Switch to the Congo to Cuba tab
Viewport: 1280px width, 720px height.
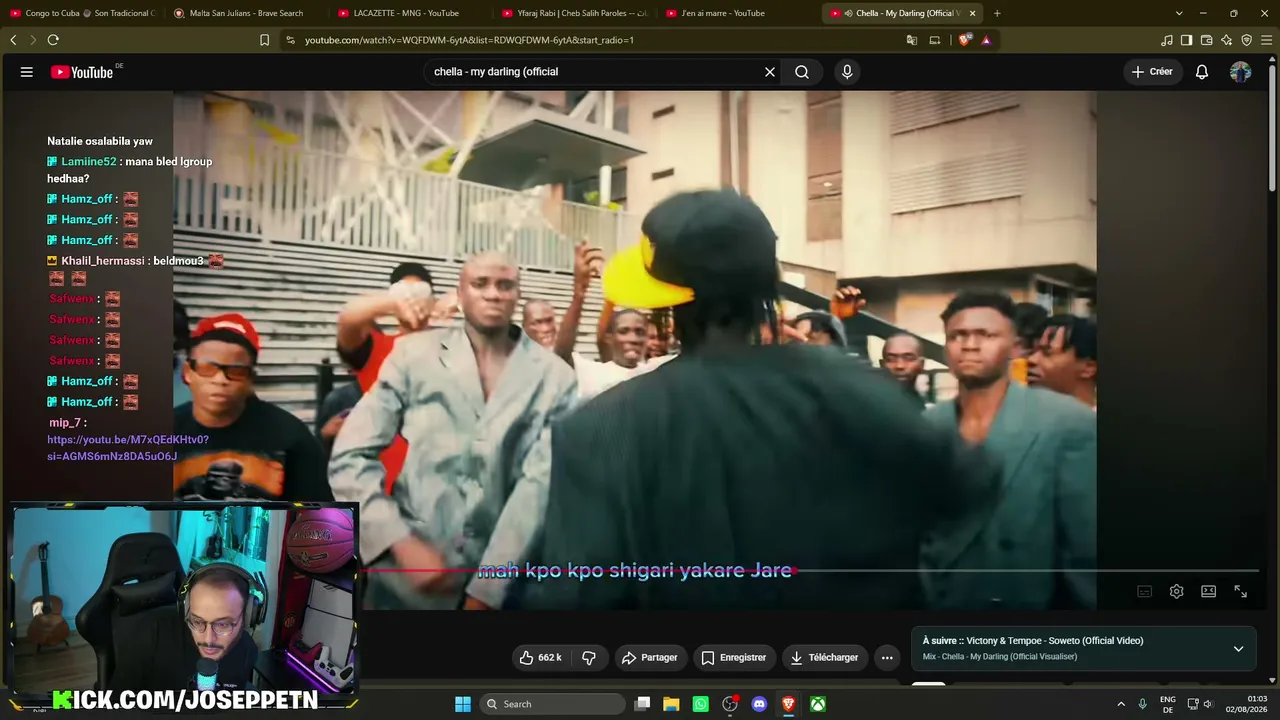click(82, 13)
